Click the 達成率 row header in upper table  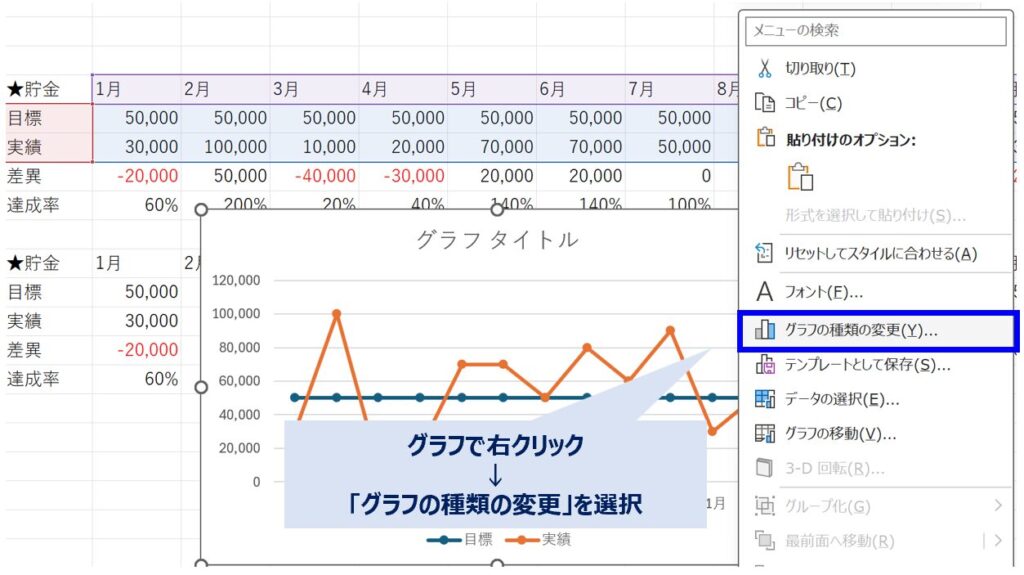click(48, 205)
